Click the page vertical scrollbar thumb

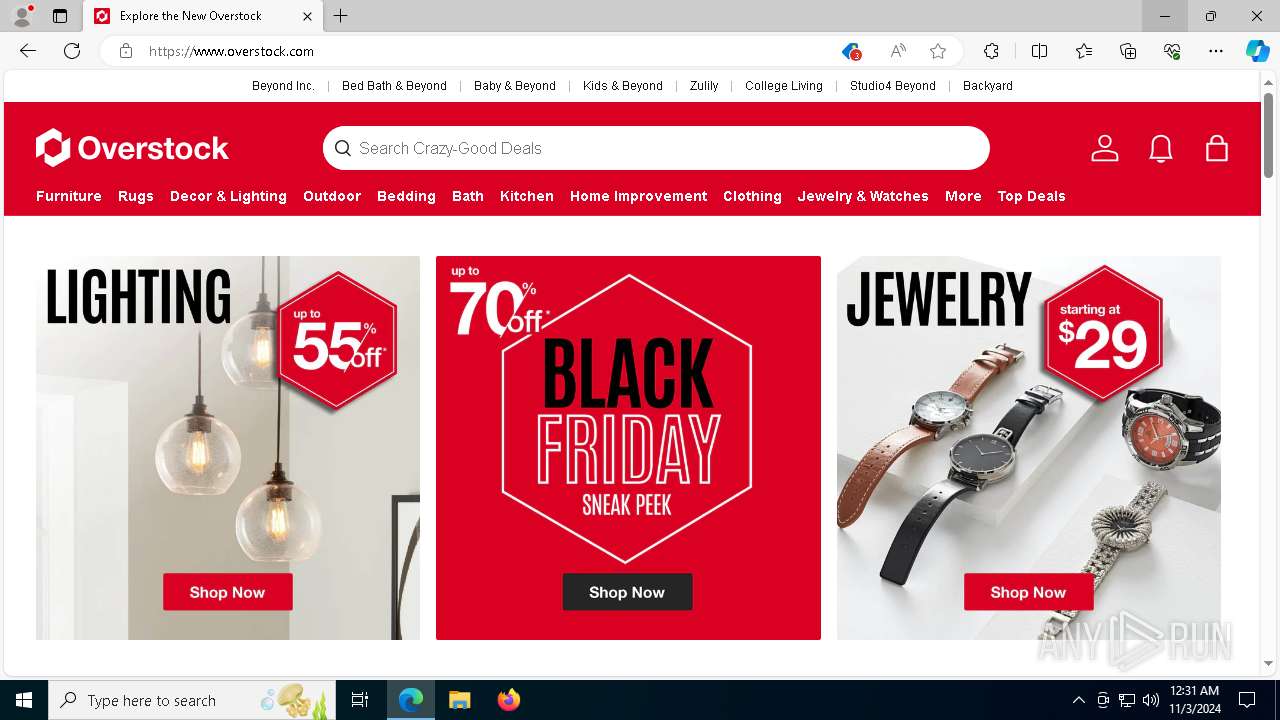coord(1268,135)
